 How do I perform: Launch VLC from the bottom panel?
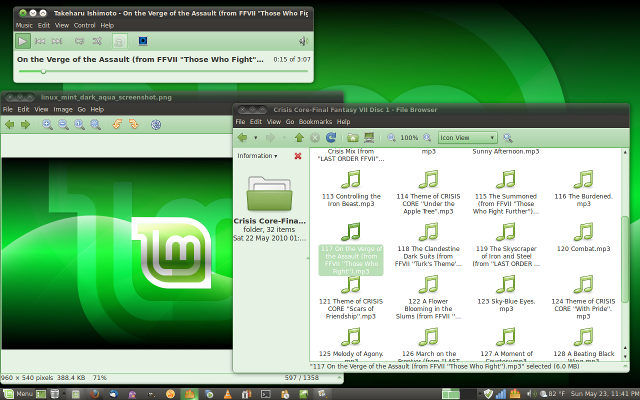227,394
